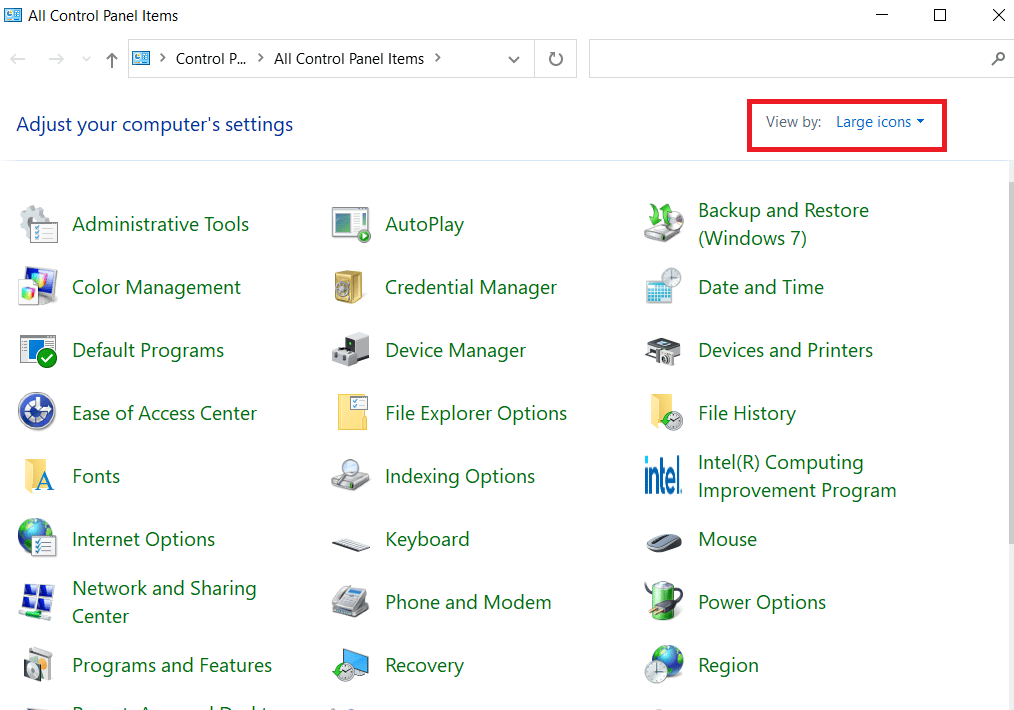Click the search magnifier button

[x=998, y=59]
